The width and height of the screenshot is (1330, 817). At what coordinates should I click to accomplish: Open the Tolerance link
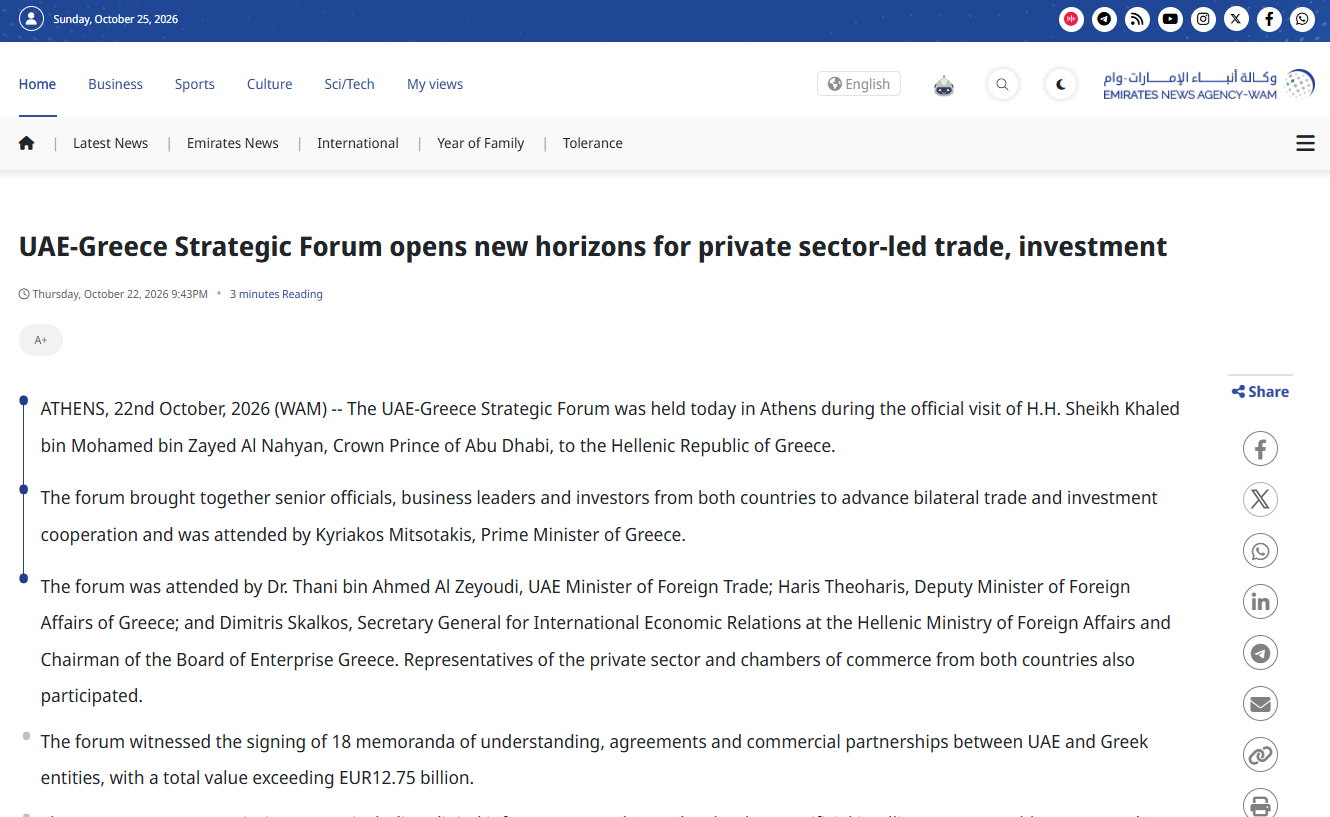click(593, 143)
